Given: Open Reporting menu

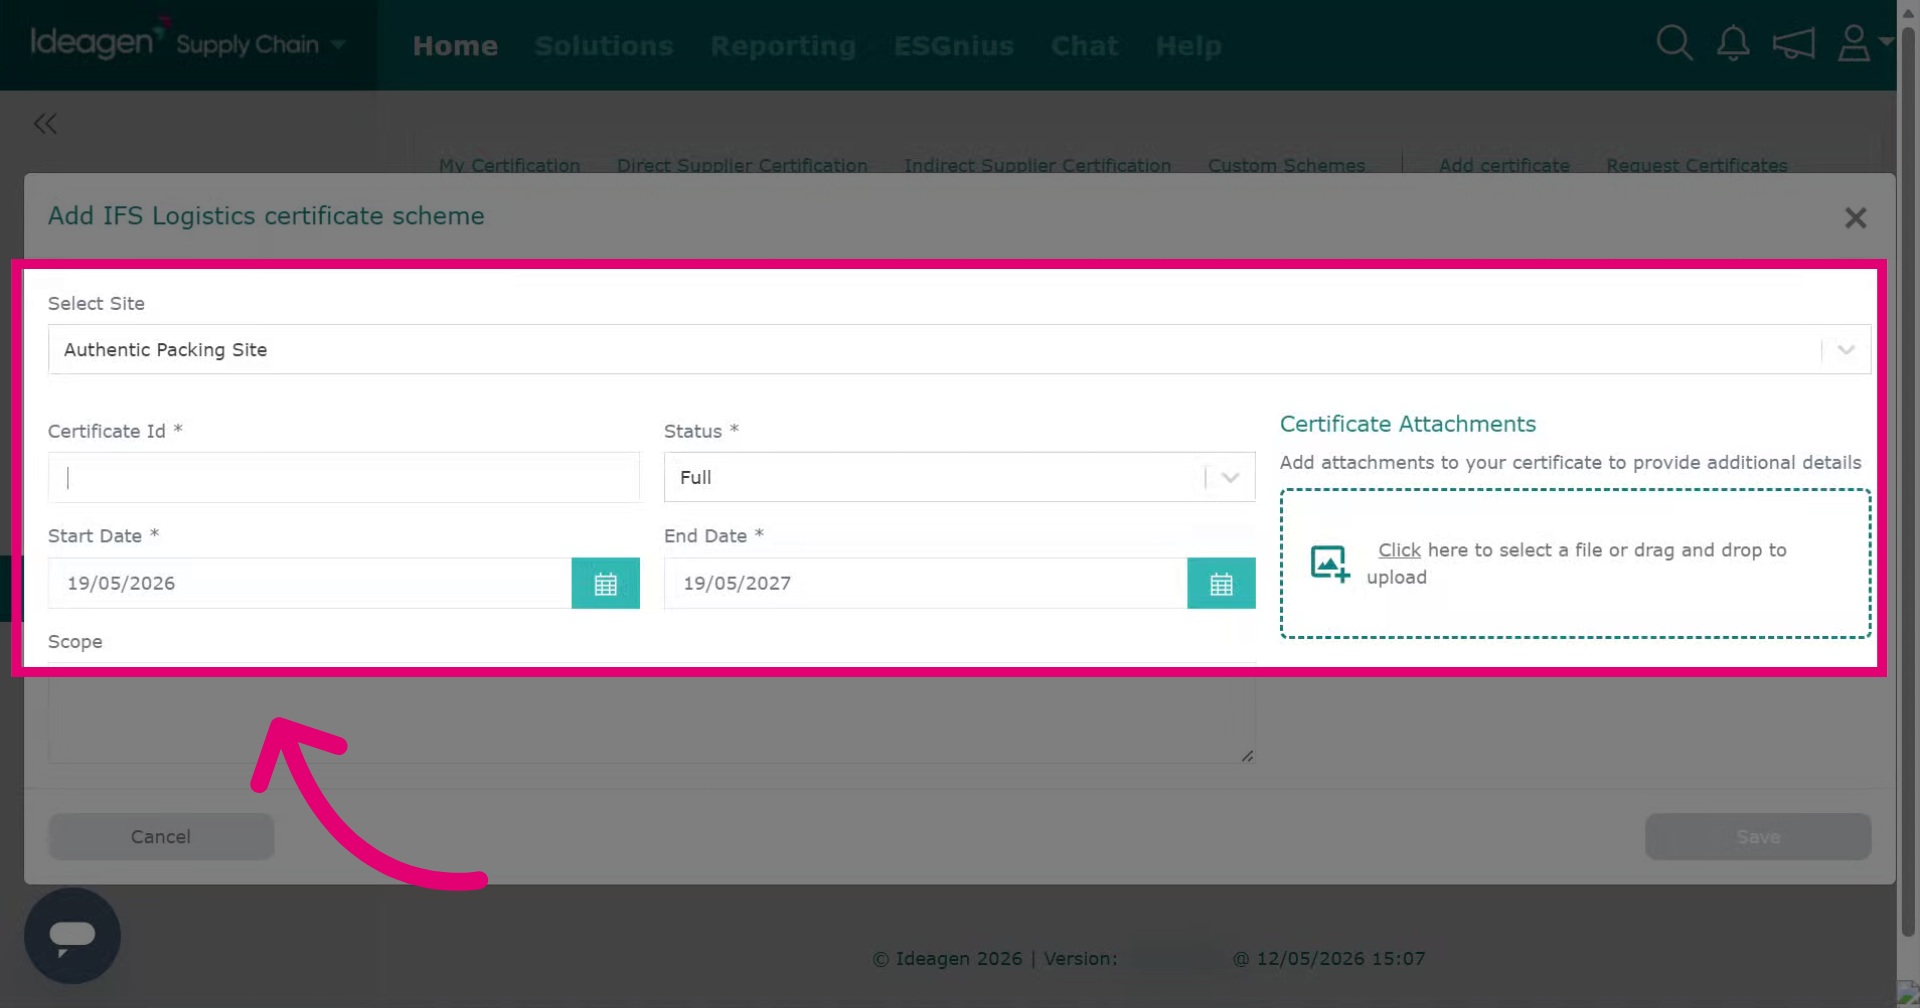Looking at the screenshot, I should click(783, 46).
